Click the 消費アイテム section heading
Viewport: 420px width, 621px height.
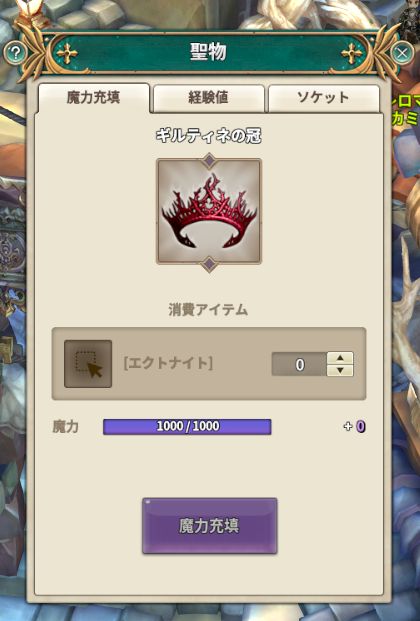point(208,309)
